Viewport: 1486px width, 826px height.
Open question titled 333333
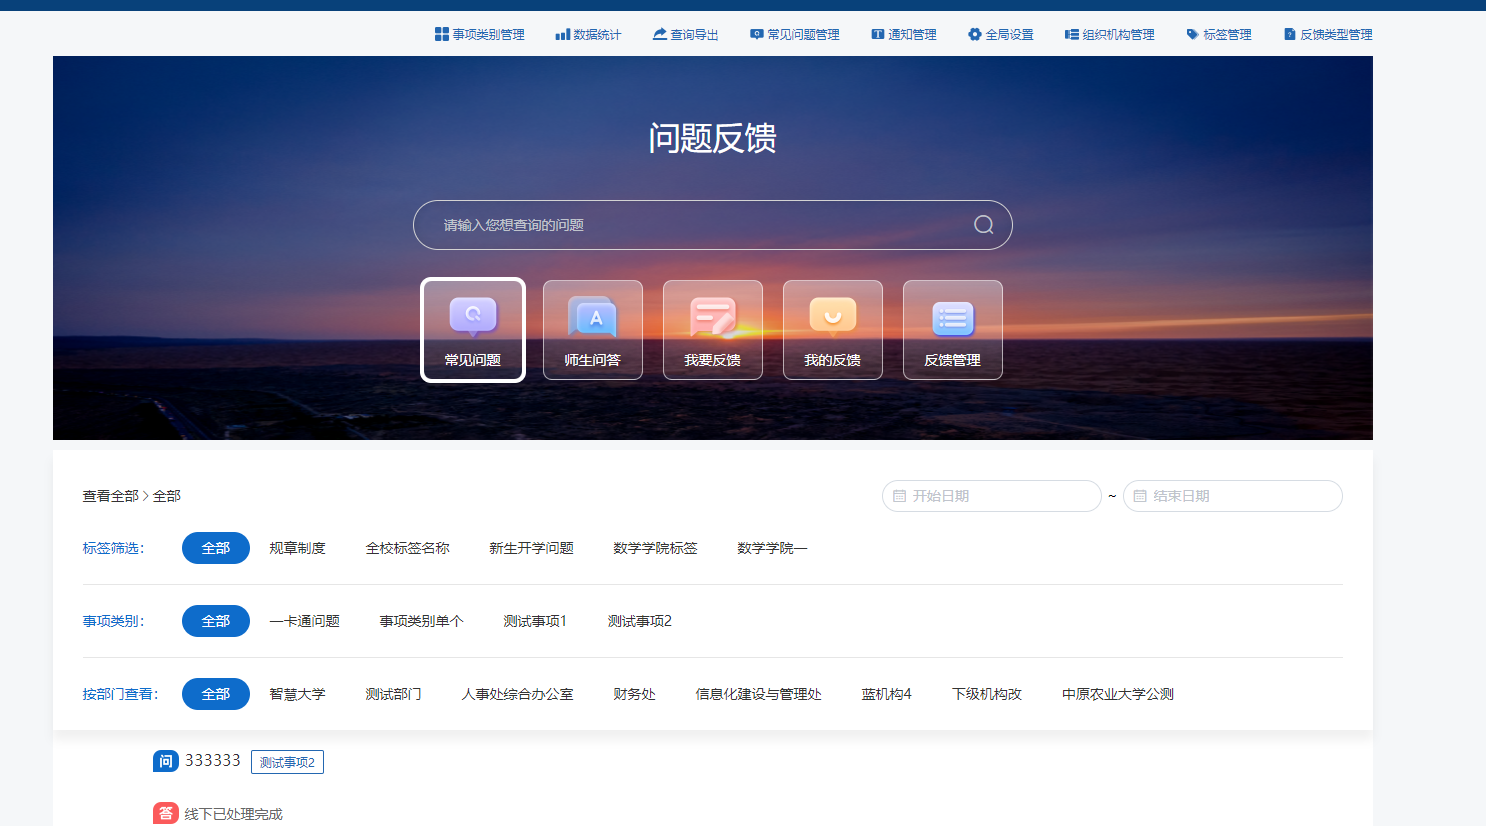click(213, 761)
